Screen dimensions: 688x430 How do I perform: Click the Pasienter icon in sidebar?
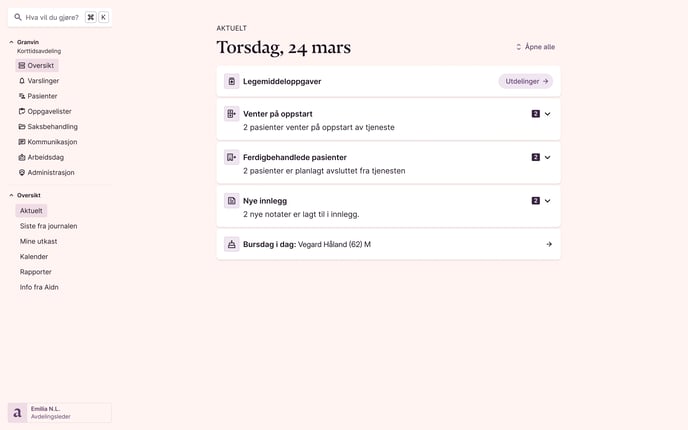22,96
